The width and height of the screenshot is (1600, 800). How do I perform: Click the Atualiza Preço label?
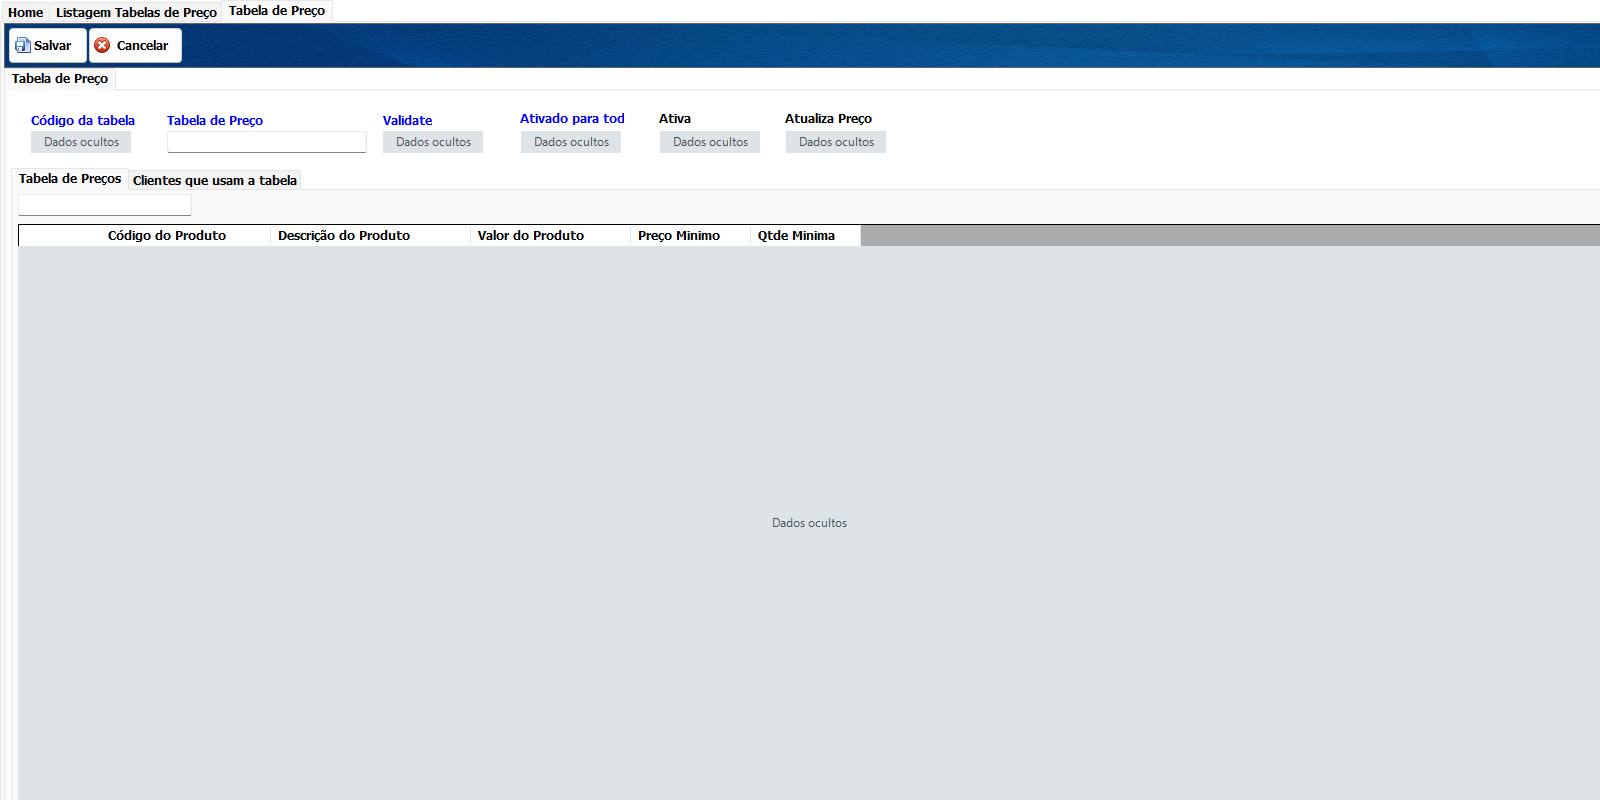[x=828, y=119]
